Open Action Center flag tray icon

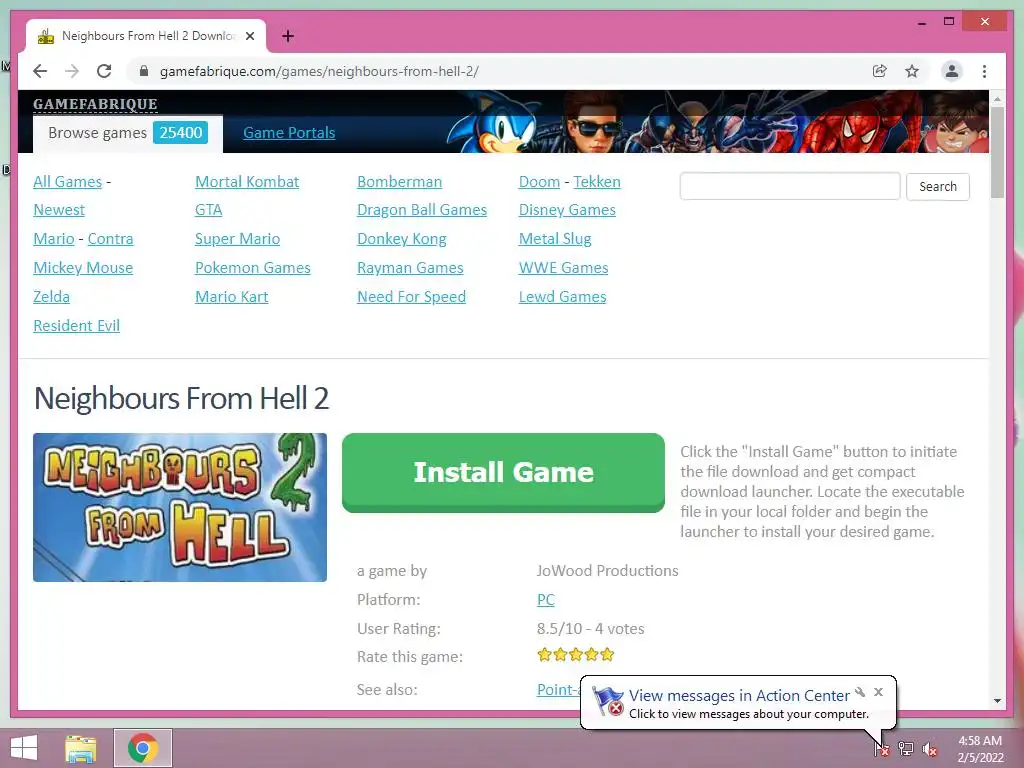point(881,749)
